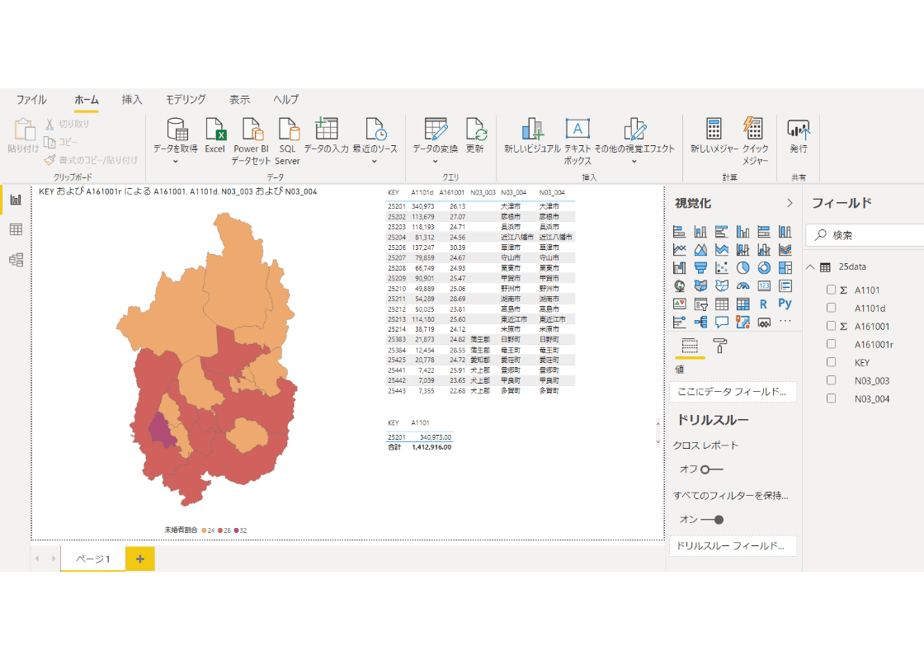
Task: Check the A161001r field checkbox
Action: click(x=831, y=344)
